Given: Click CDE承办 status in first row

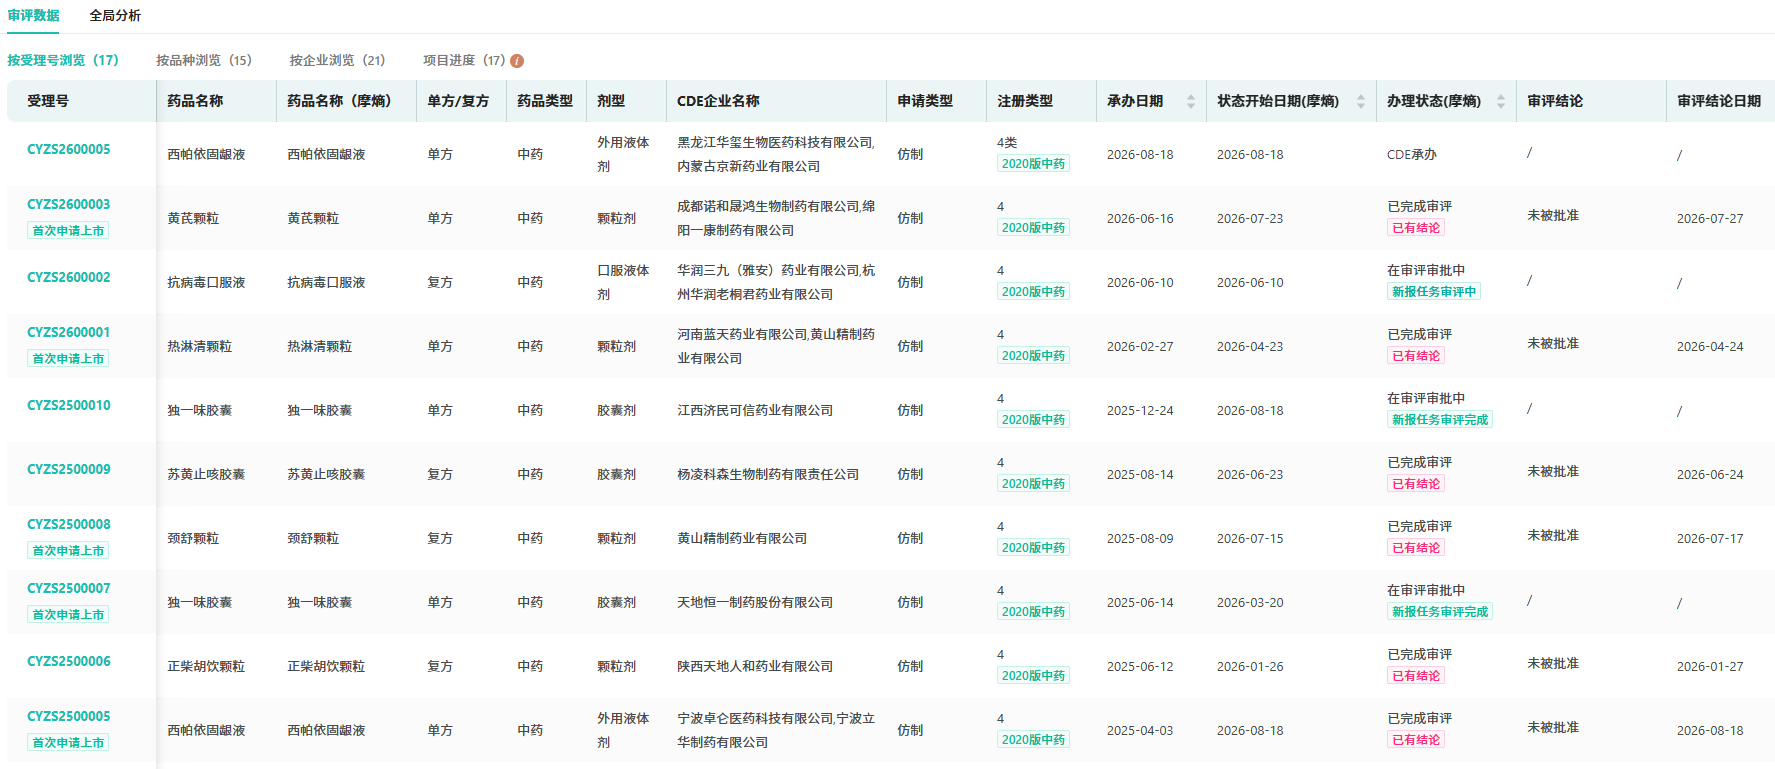Looking at the screenshot, I should point(1412,154).
